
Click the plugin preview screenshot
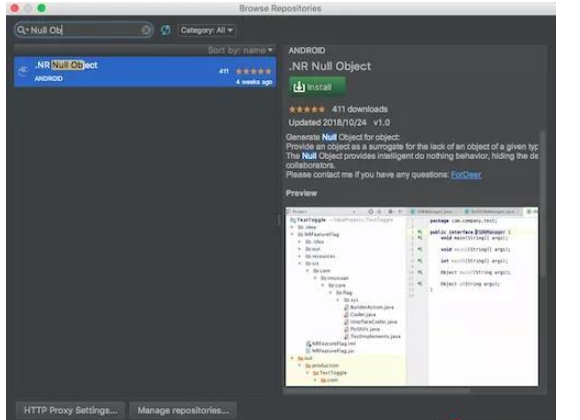(412, 296)
